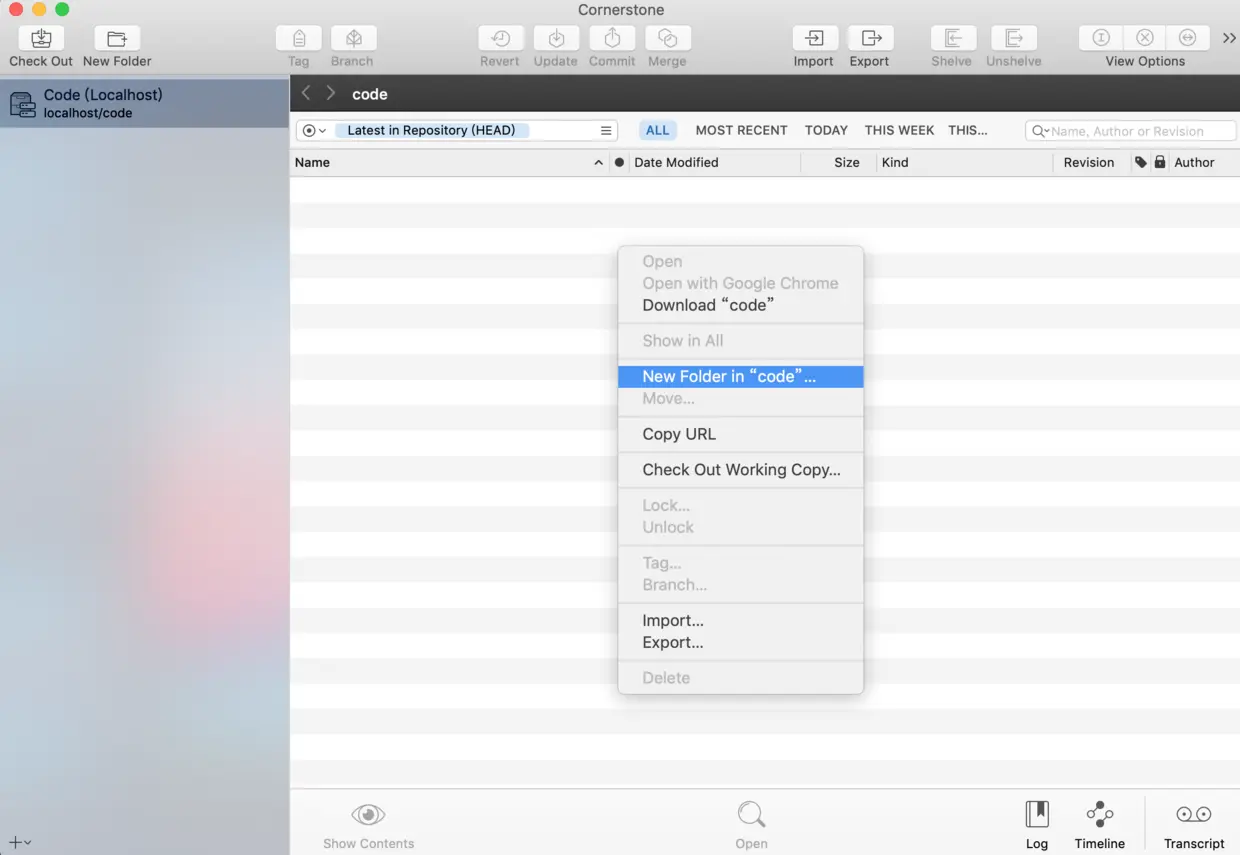Screen dimensions: 1240x855
Task: Open the revision list menu icon
Action: pos(606,130)
